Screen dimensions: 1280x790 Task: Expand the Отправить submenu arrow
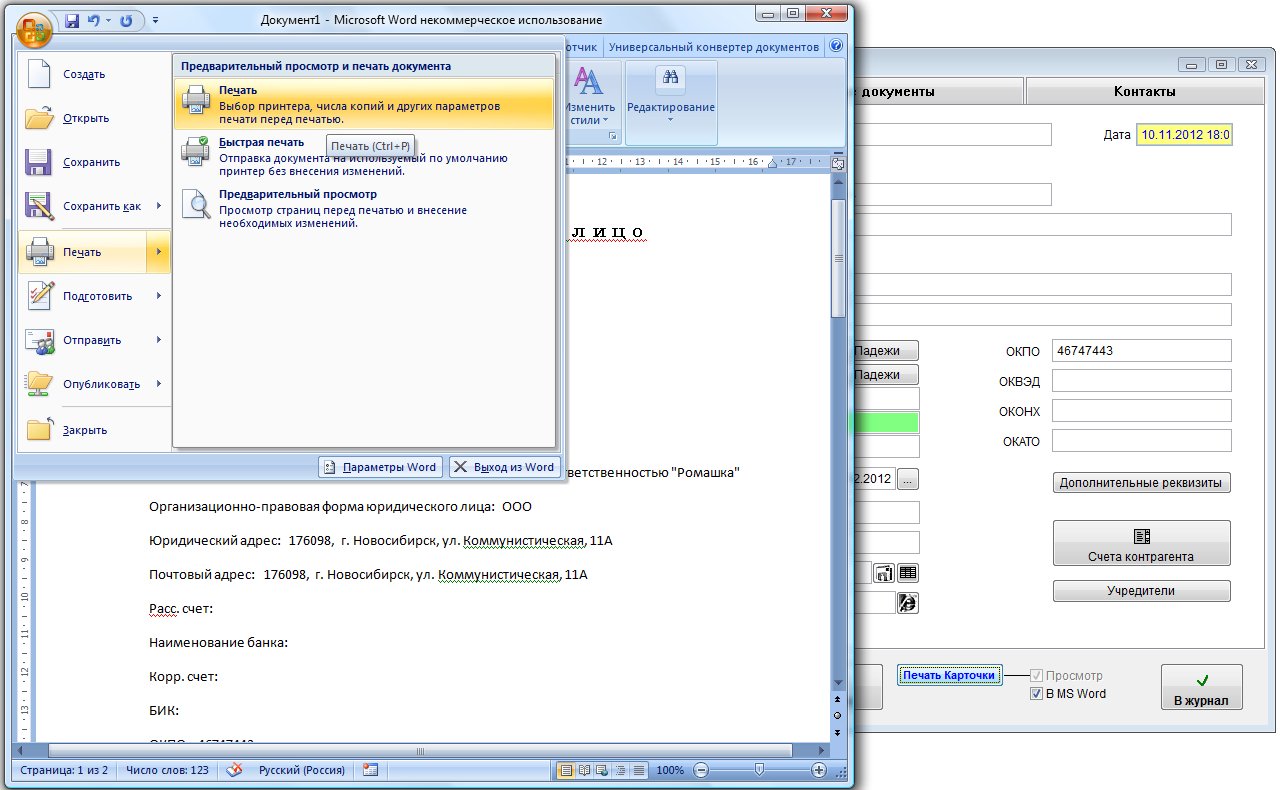click(x=158, y=340)
